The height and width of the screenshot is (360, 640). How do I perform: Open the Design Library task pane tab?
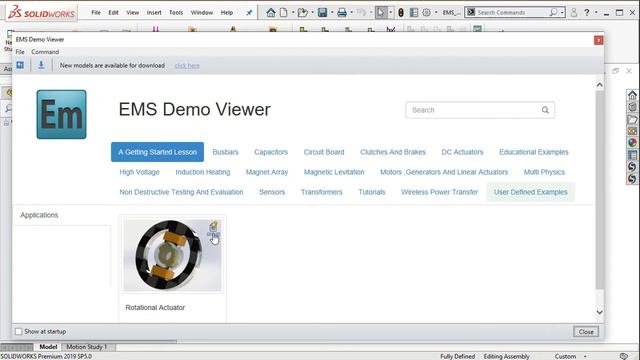click(632, 107)
